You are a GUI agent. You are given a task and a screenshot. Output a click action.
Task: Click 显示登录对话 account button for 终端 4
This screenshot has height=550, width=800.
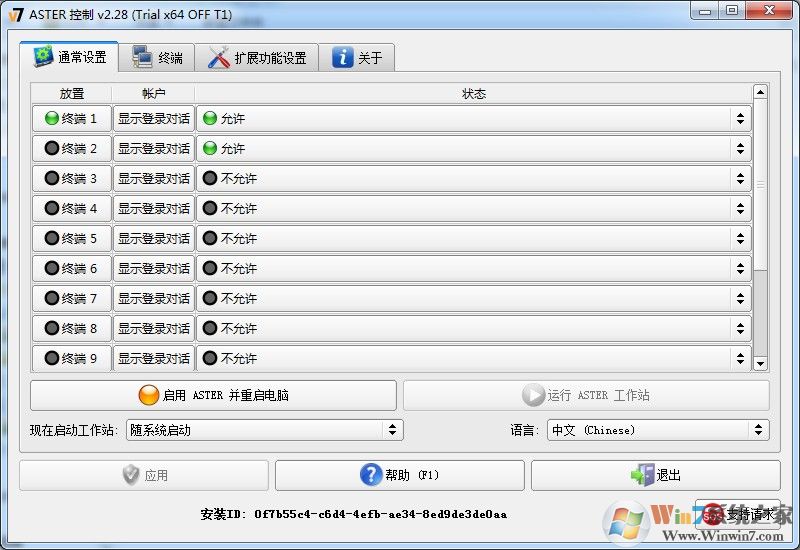154,208
